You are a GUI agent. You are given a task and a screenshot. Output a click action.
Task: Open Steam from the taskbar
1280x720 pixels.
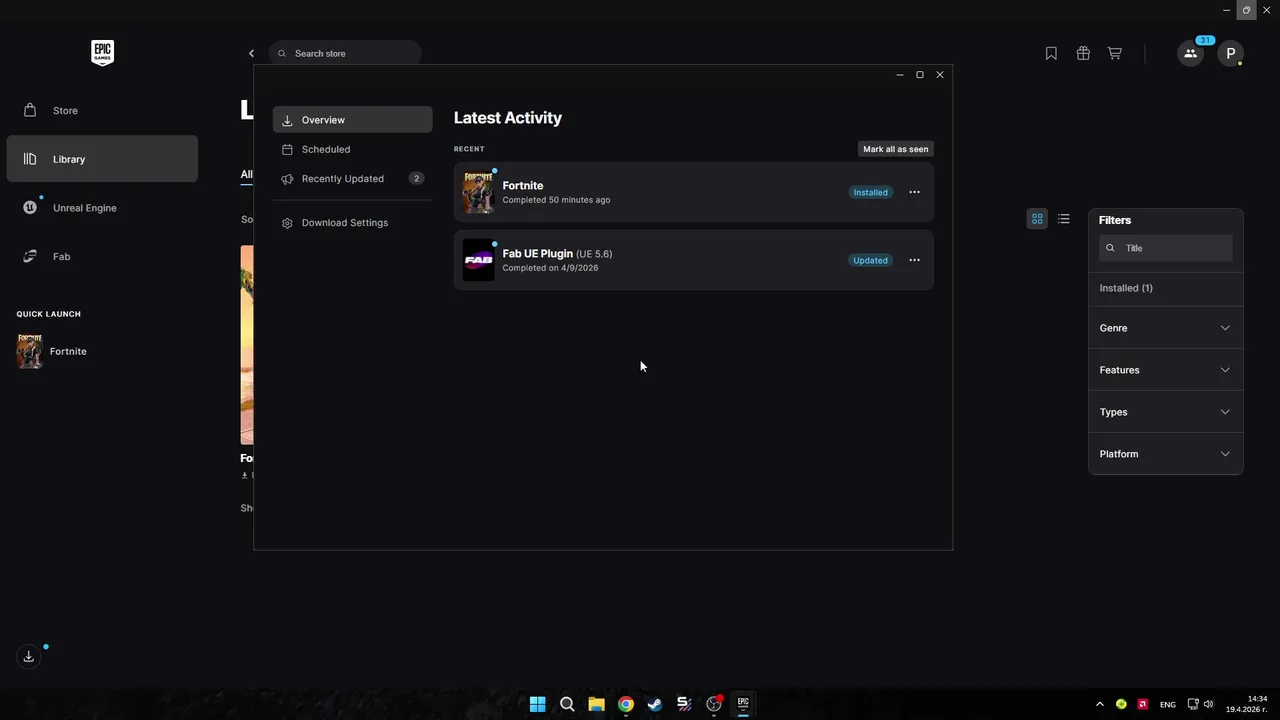click(x=655, y=704)
